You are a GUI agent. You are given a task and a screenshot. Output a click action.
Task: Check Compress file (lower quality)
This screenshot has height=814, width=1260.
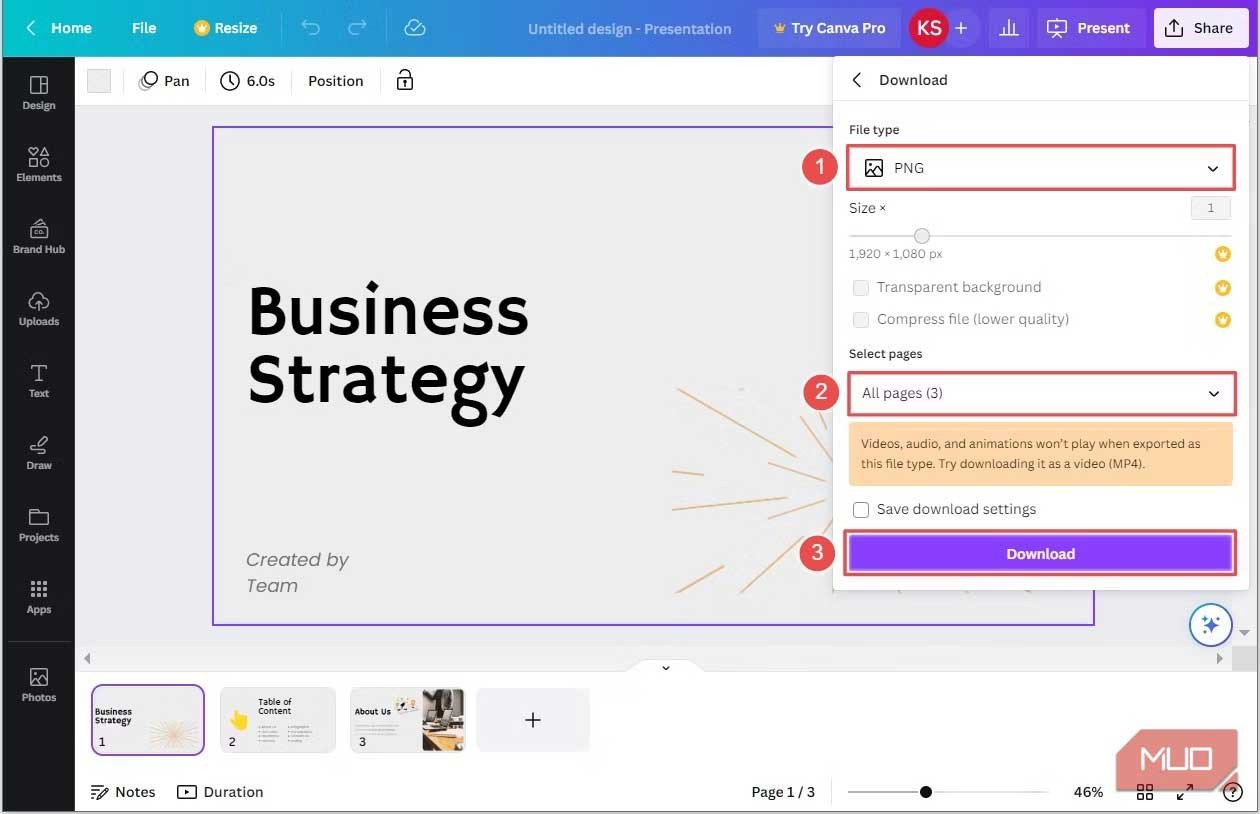click(861, 319)
